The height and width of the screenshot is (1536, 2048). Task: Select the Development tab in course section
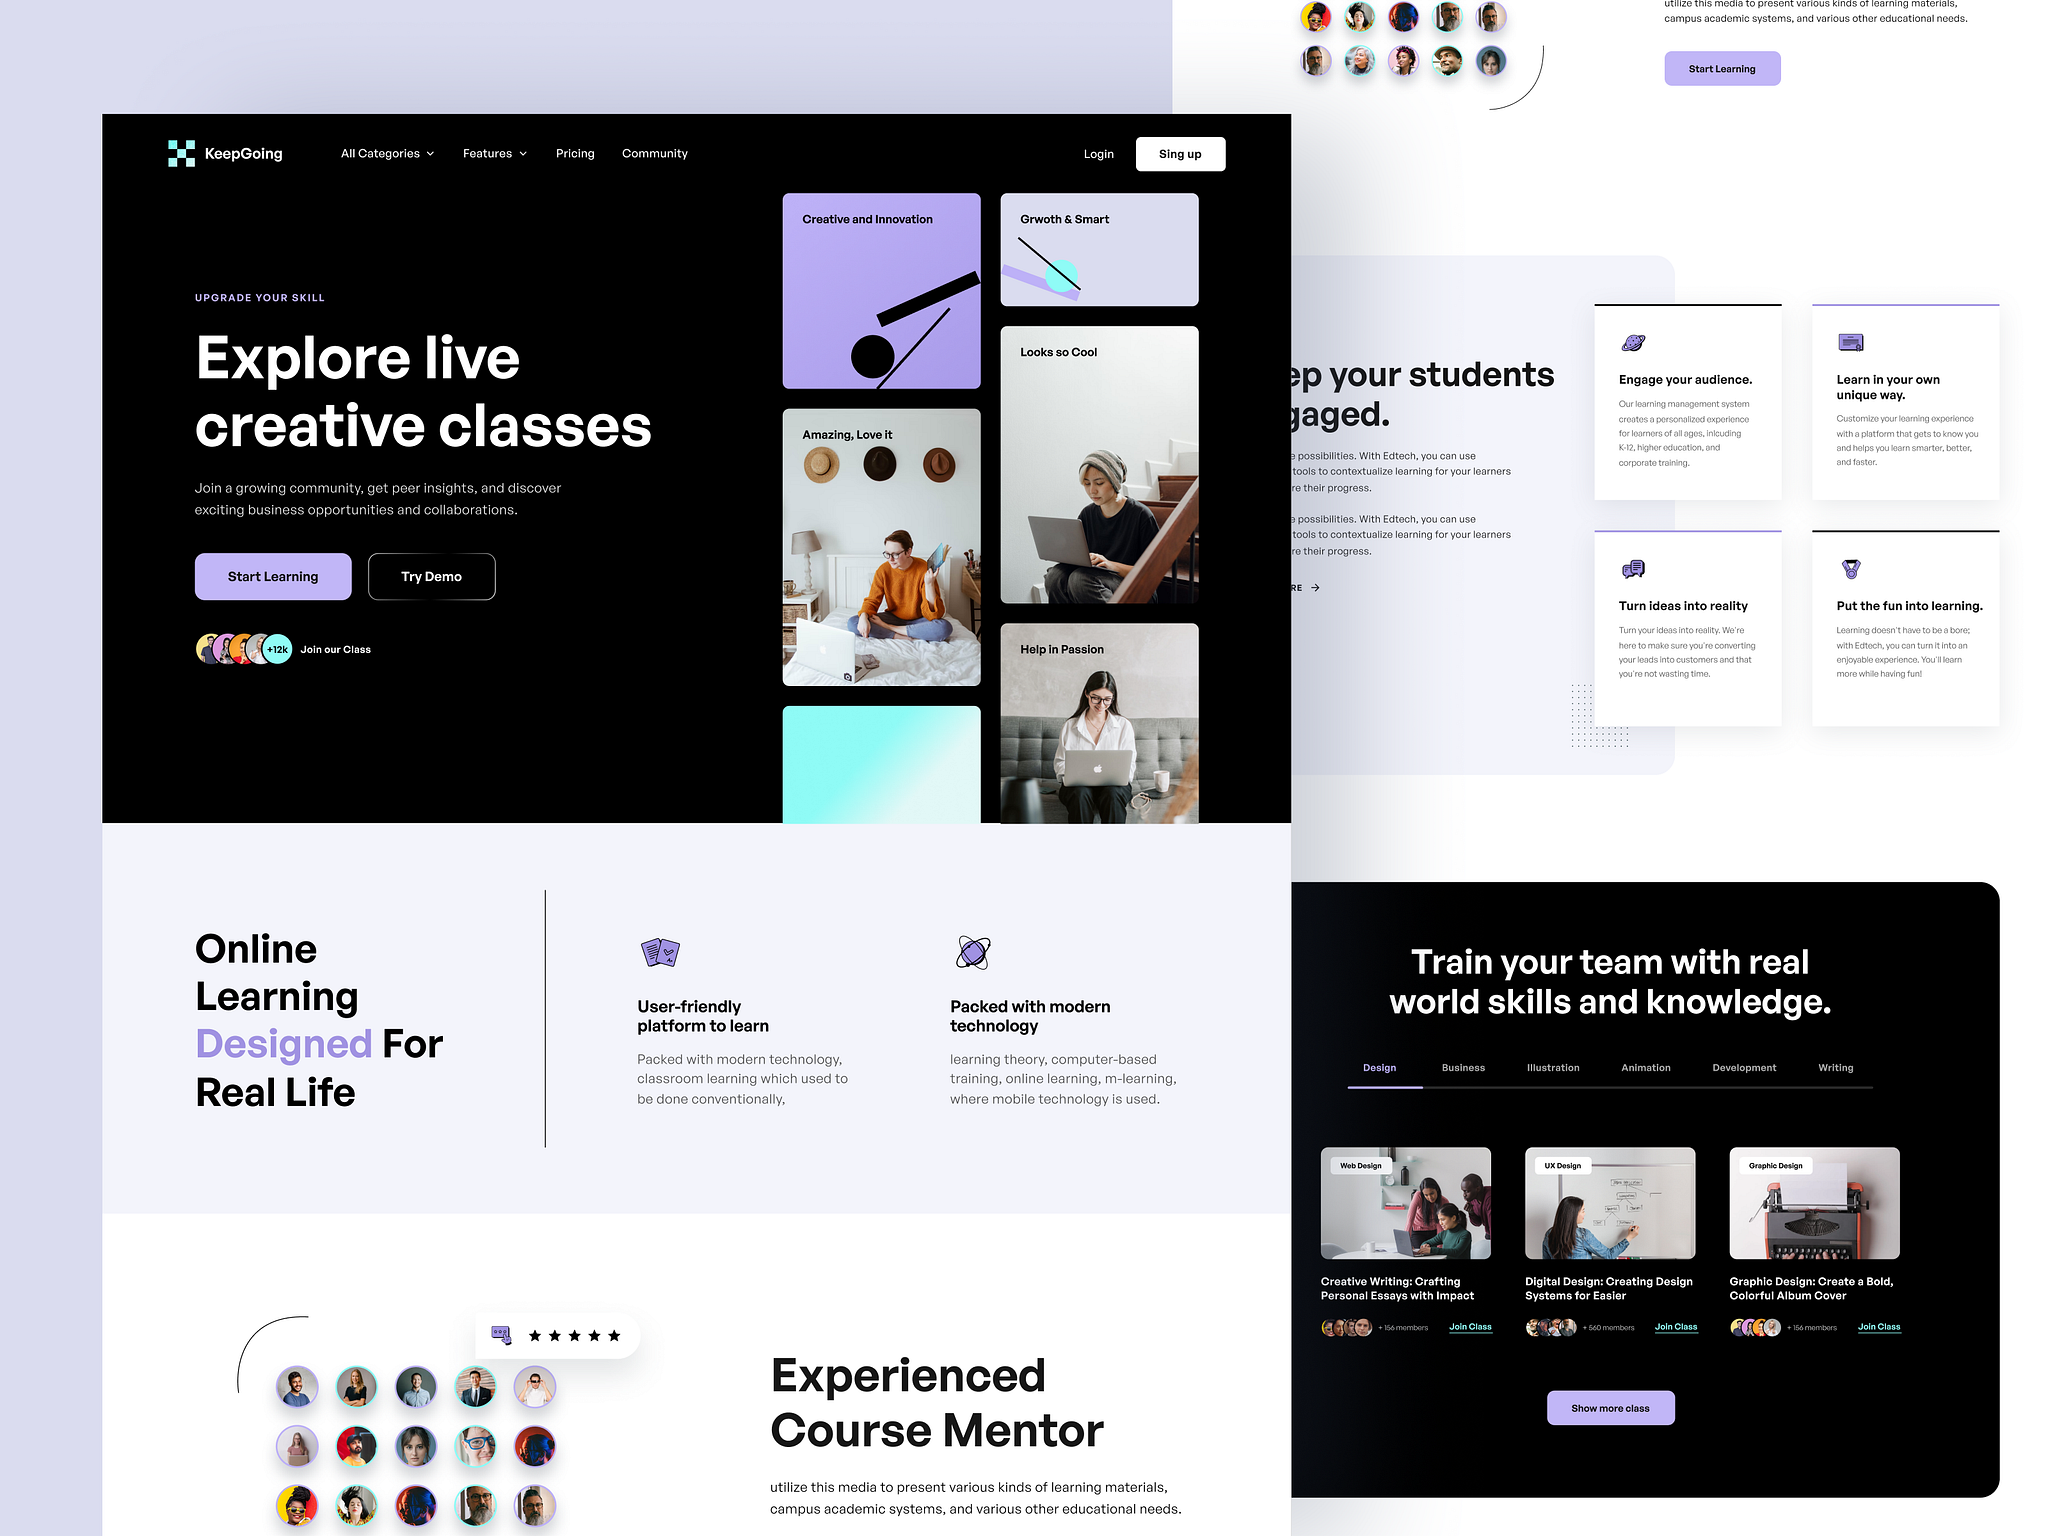point(1745,1066)
